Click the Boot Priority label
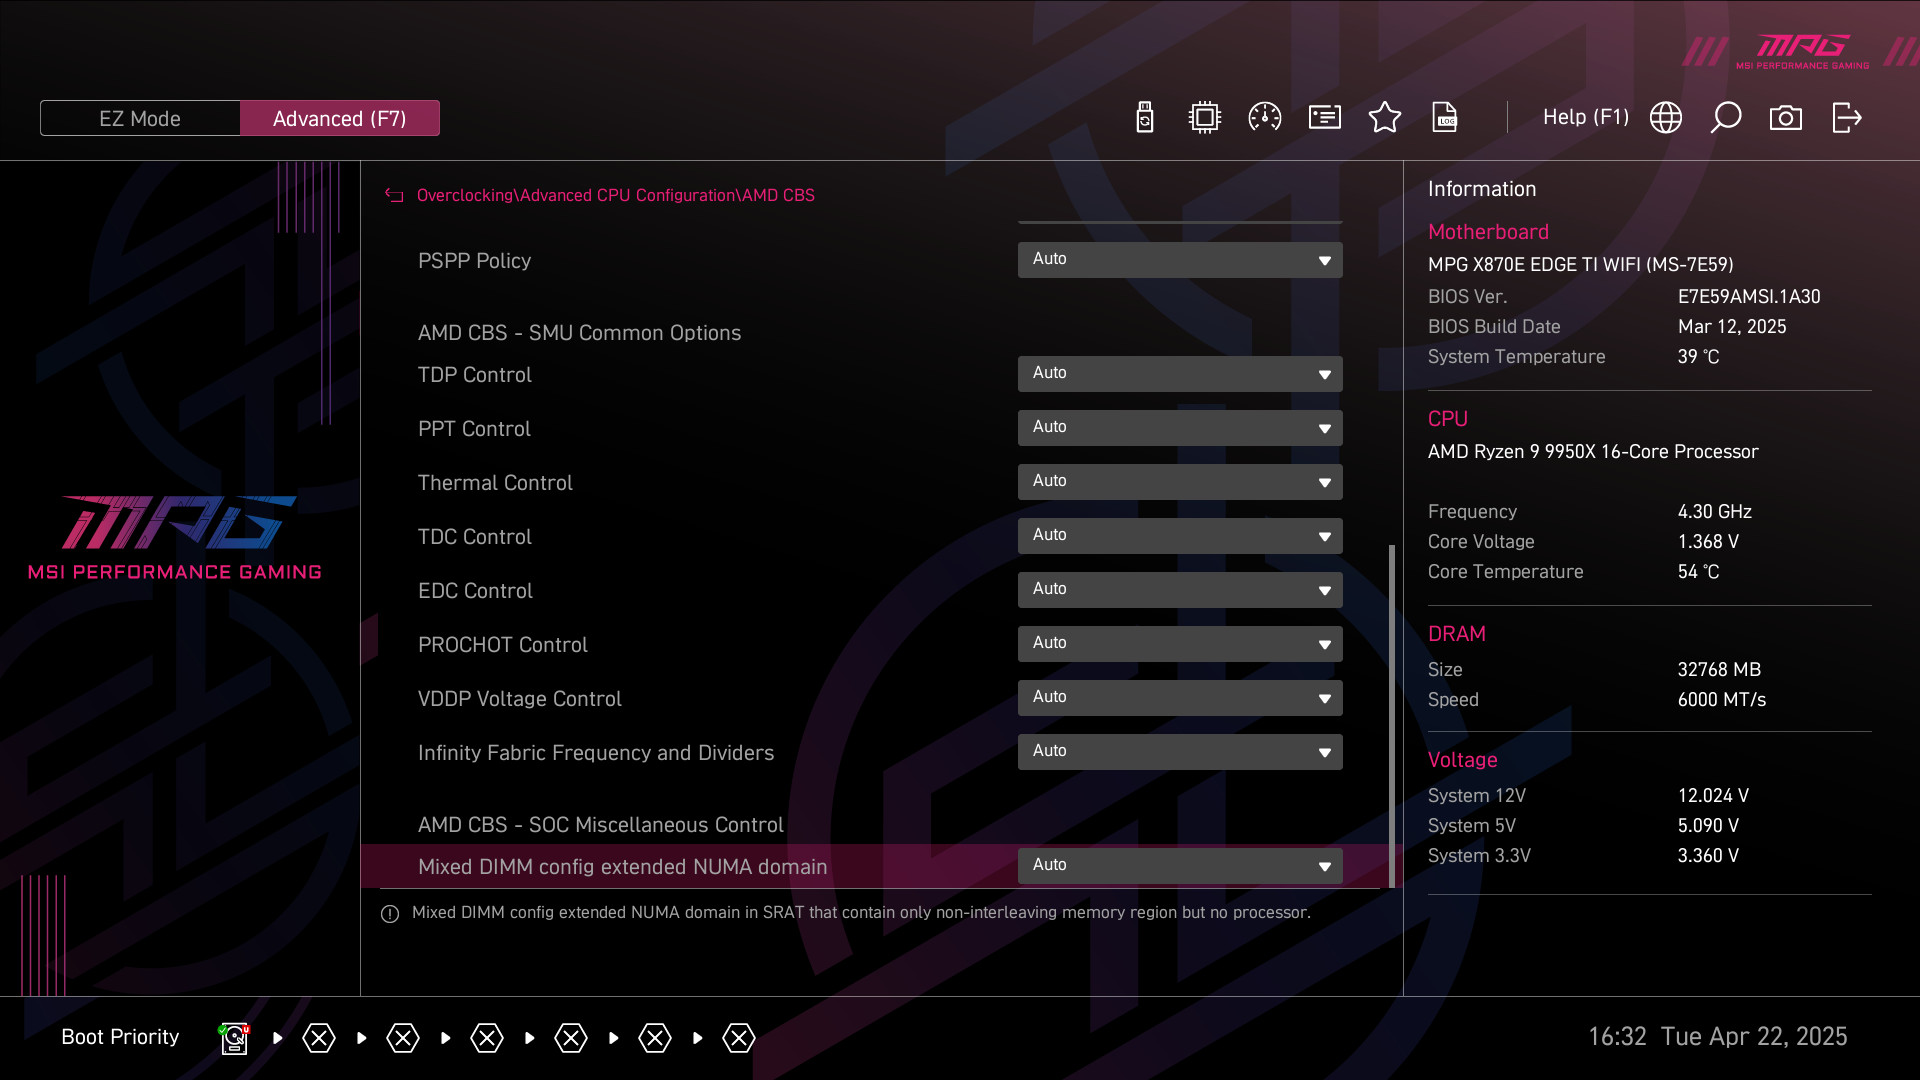The width and height of the screenshot is (1920, 1080). pyautogui.click(x=120, y=1037)
